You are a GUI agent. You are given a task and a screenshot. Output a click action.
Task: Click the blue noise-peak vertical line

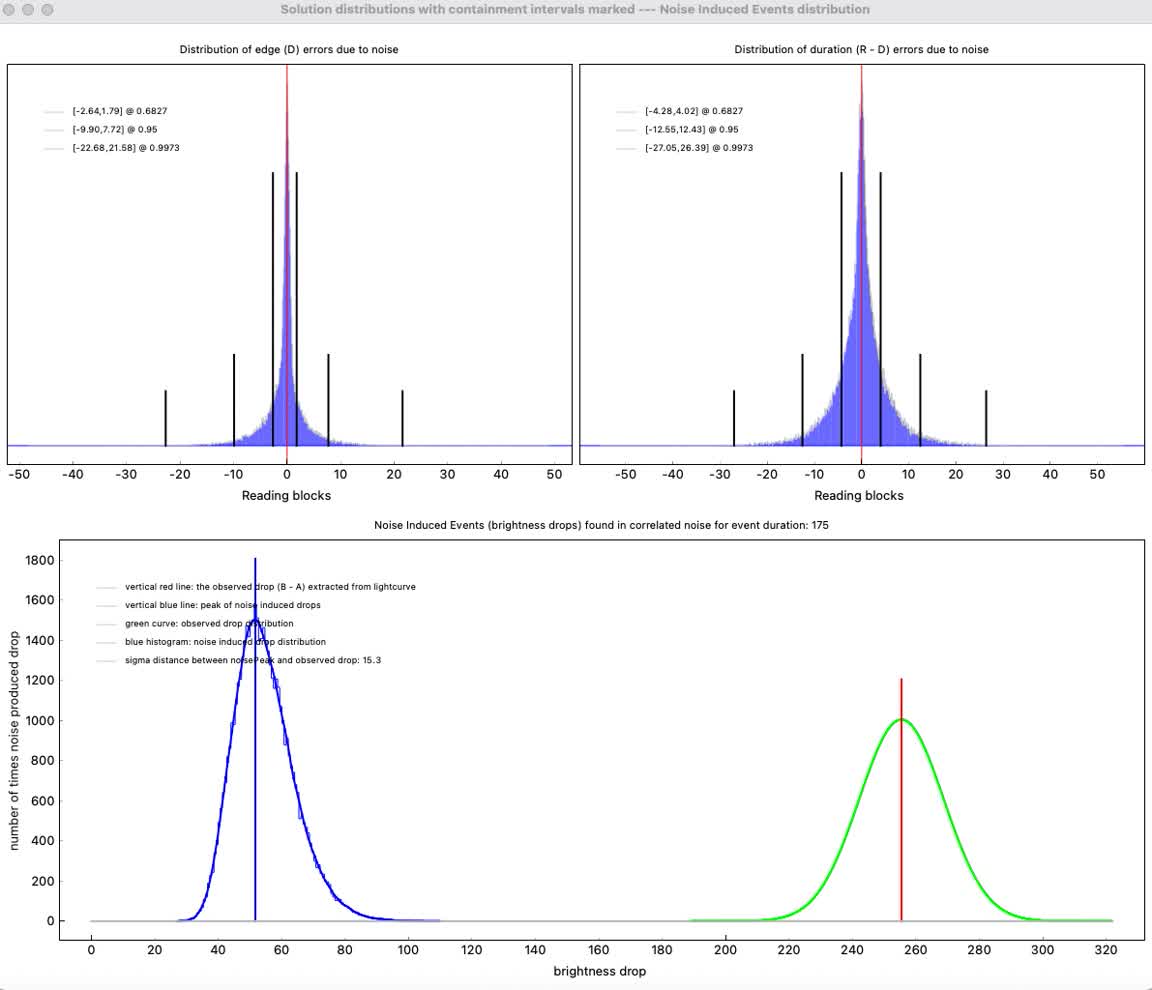pos(255,800)
